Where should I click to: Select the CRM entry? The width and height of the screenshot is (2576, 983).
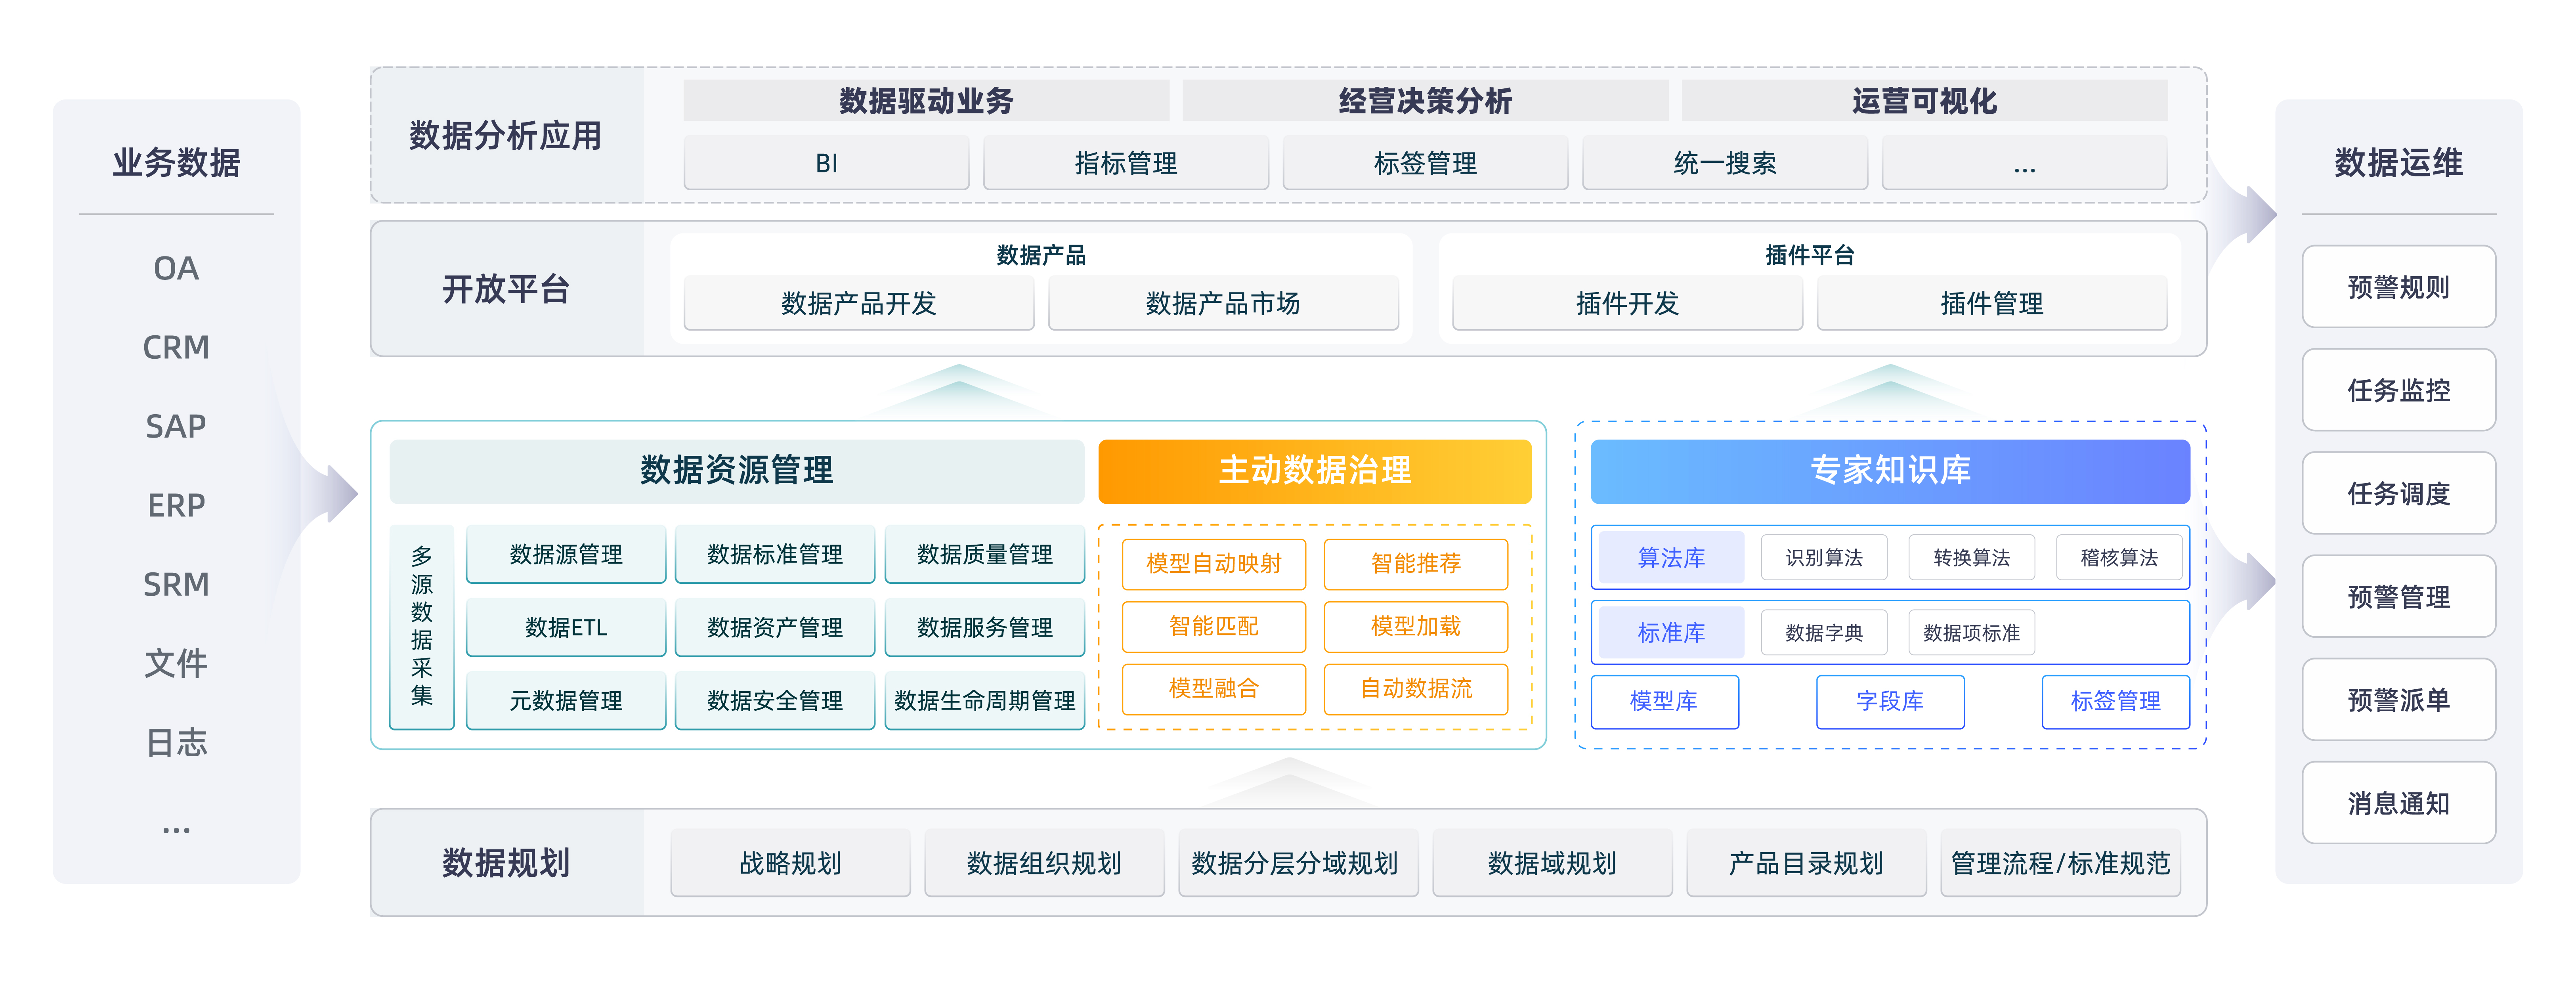tap(176, 347)
